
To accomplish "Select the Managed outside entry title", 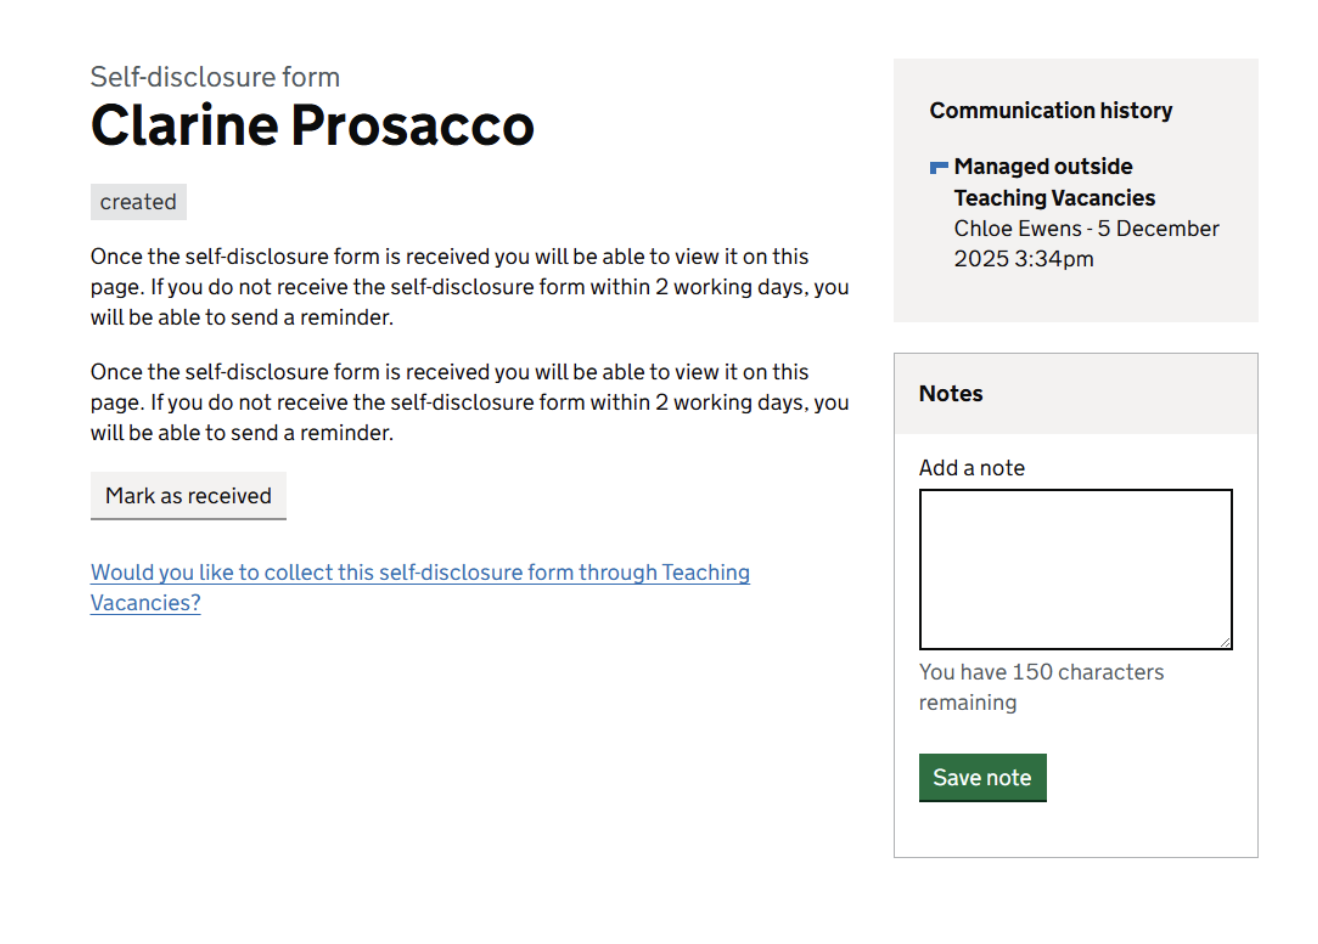I will [1043, 167].
